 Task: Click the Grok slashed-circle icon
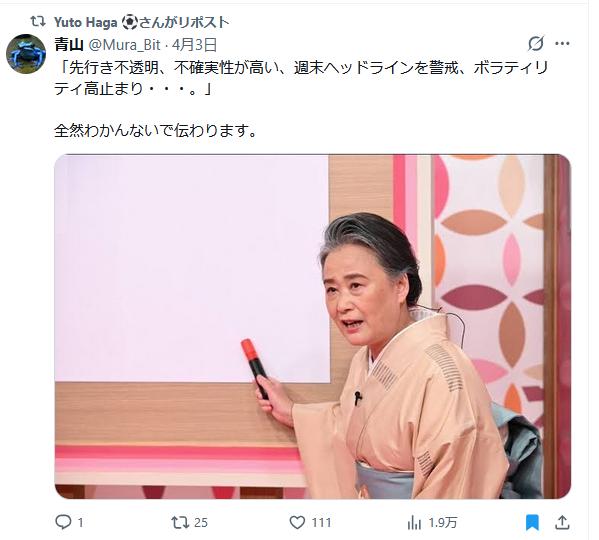536,44
